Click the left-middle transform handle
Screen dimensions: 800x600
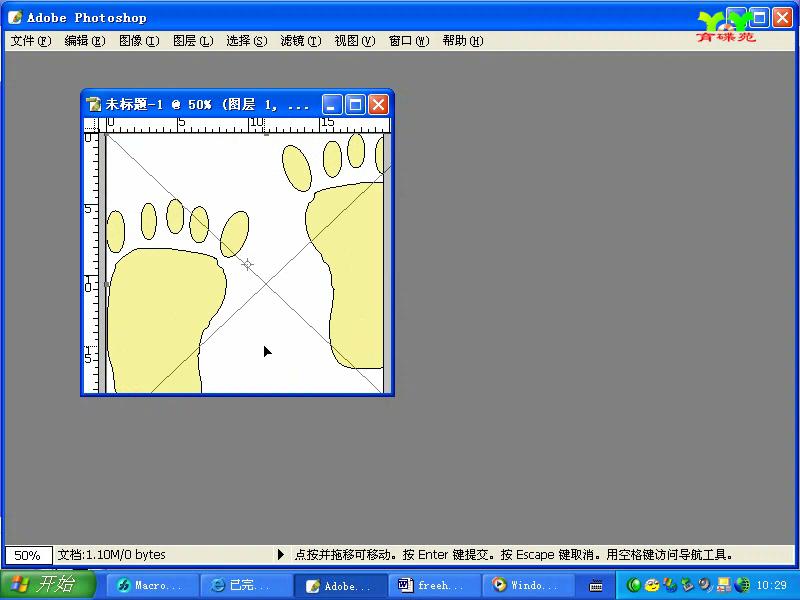click(x=106, y=284)
